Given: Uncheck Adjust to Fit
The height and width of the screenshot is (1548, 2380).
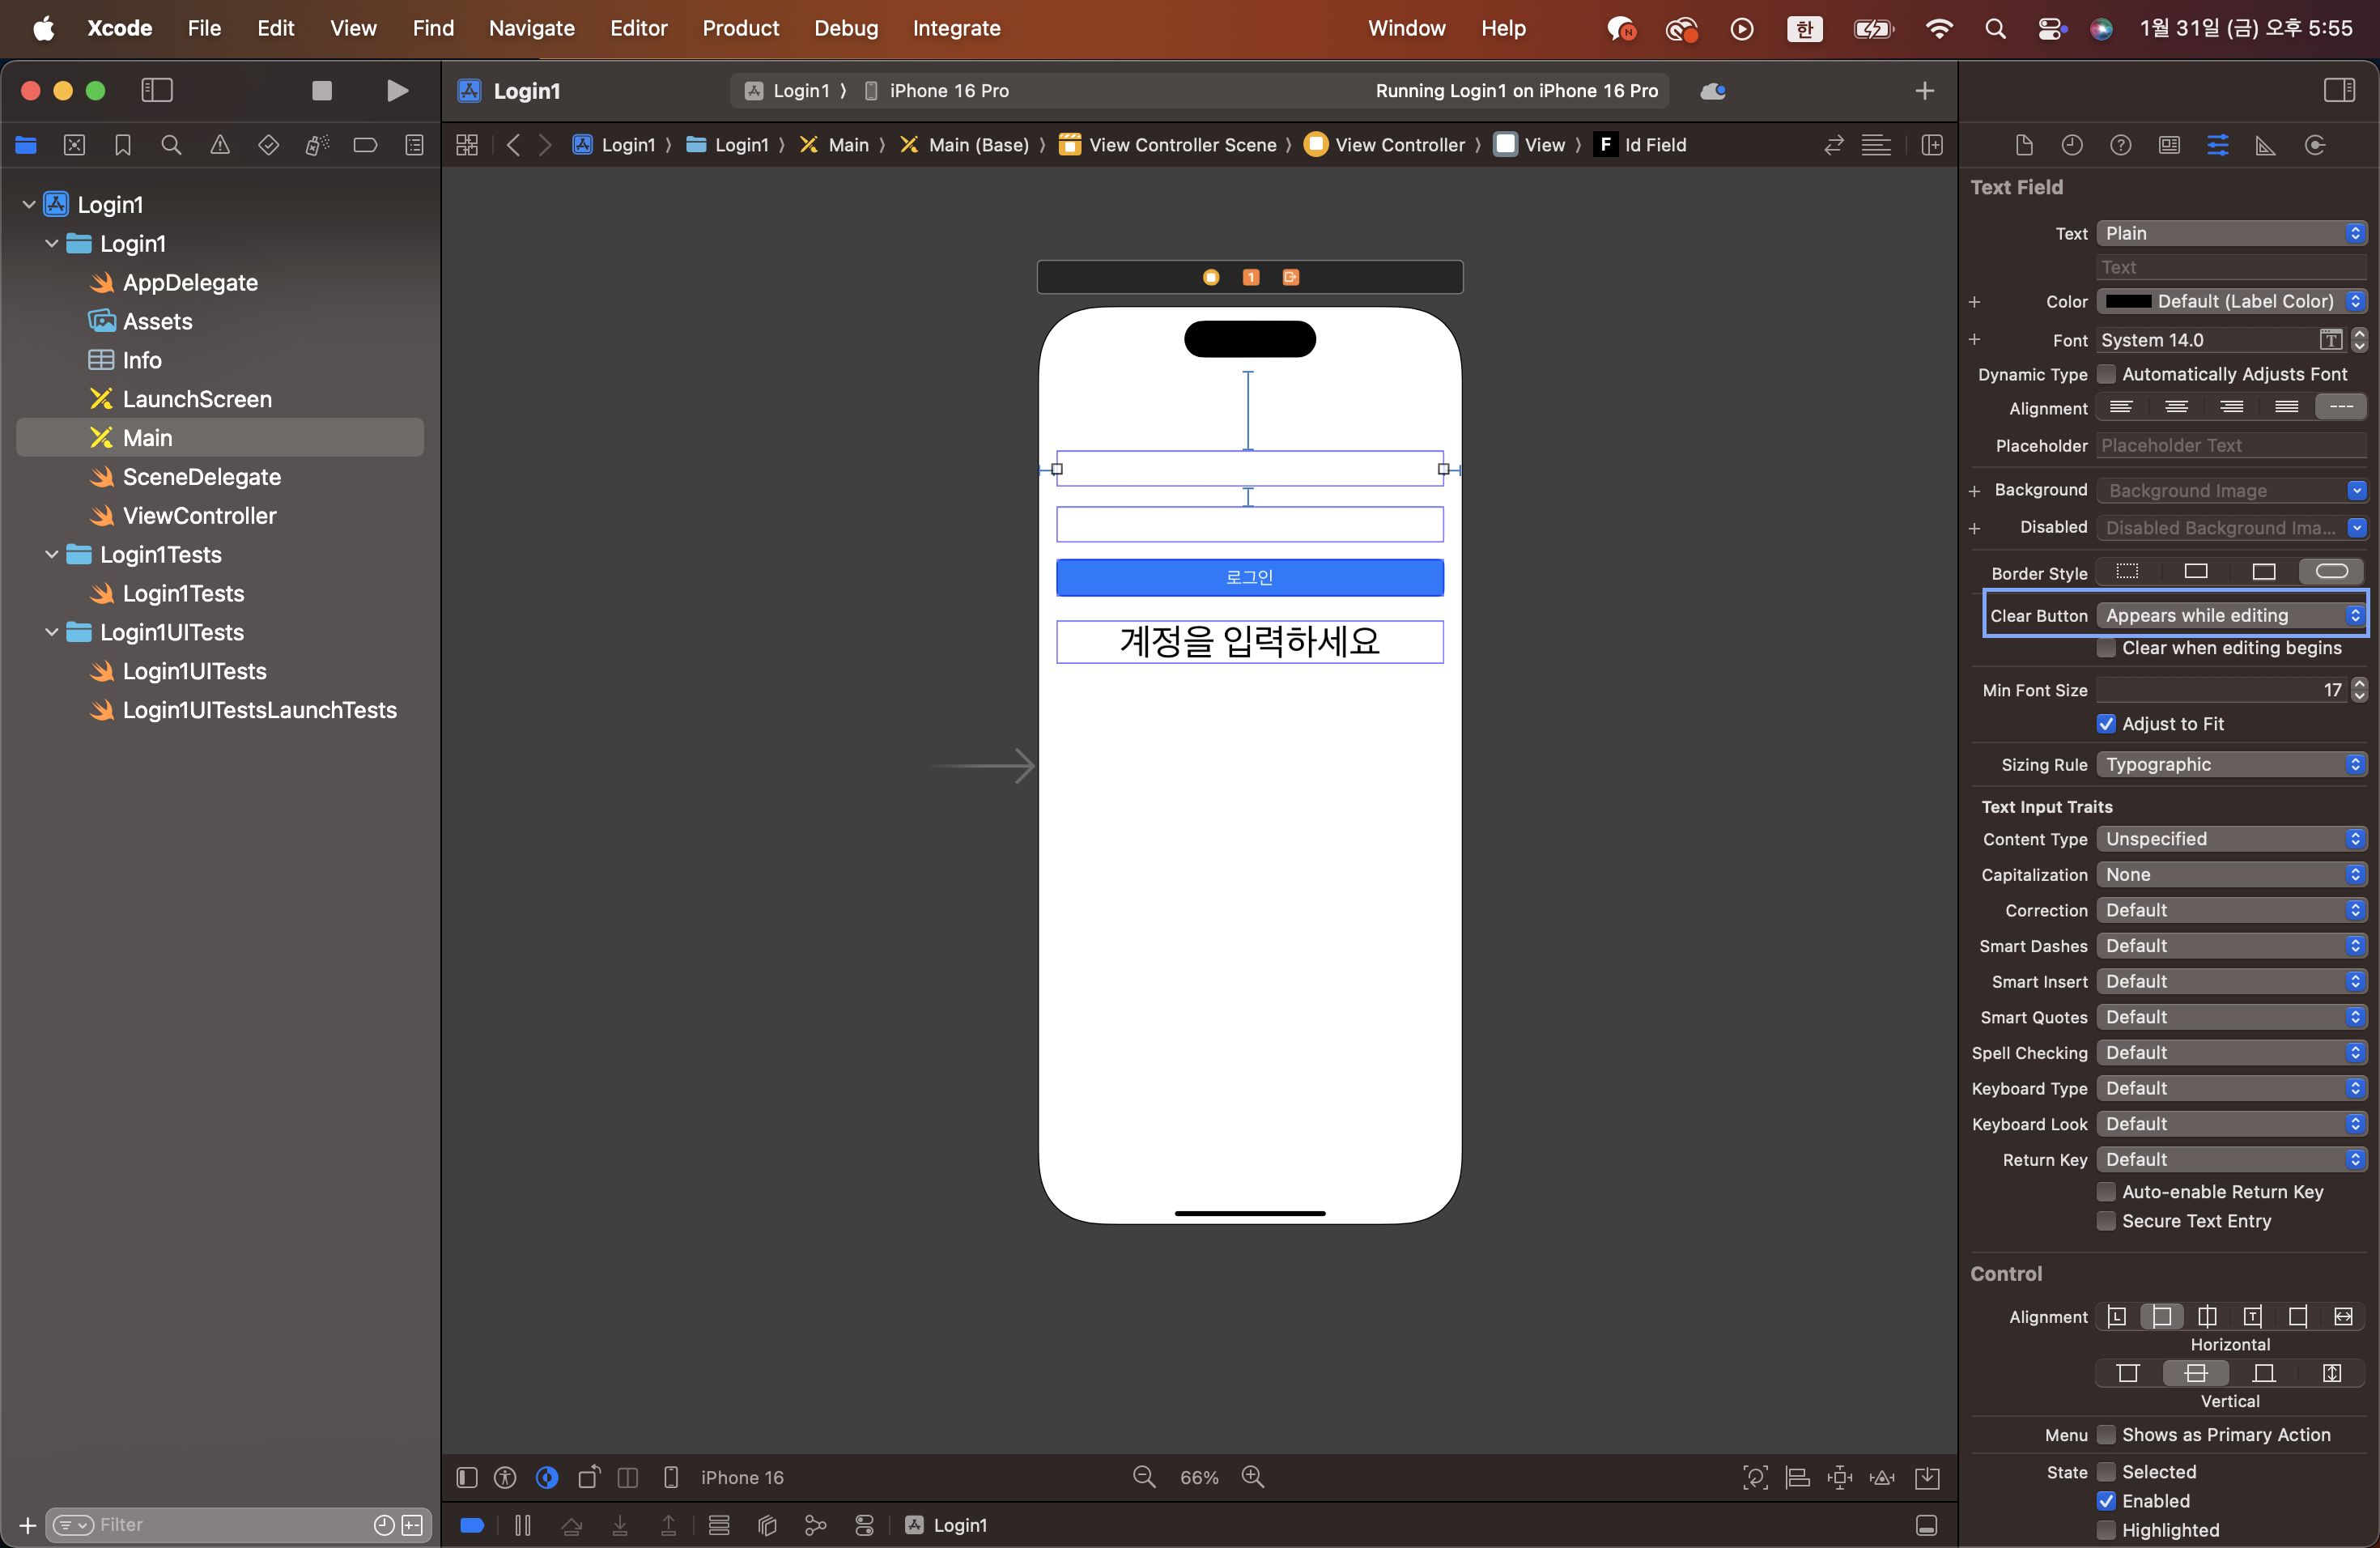Looking at the screenshot, I should 2106,723.
